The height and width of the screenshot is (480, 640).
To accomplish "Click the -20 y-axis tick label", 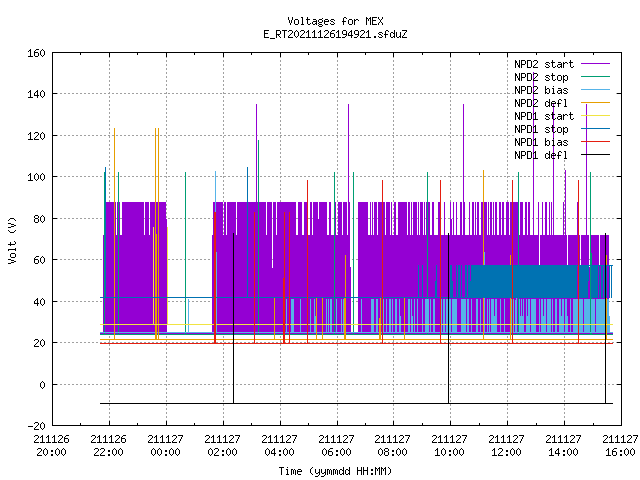I will click(x=36, y=426).
